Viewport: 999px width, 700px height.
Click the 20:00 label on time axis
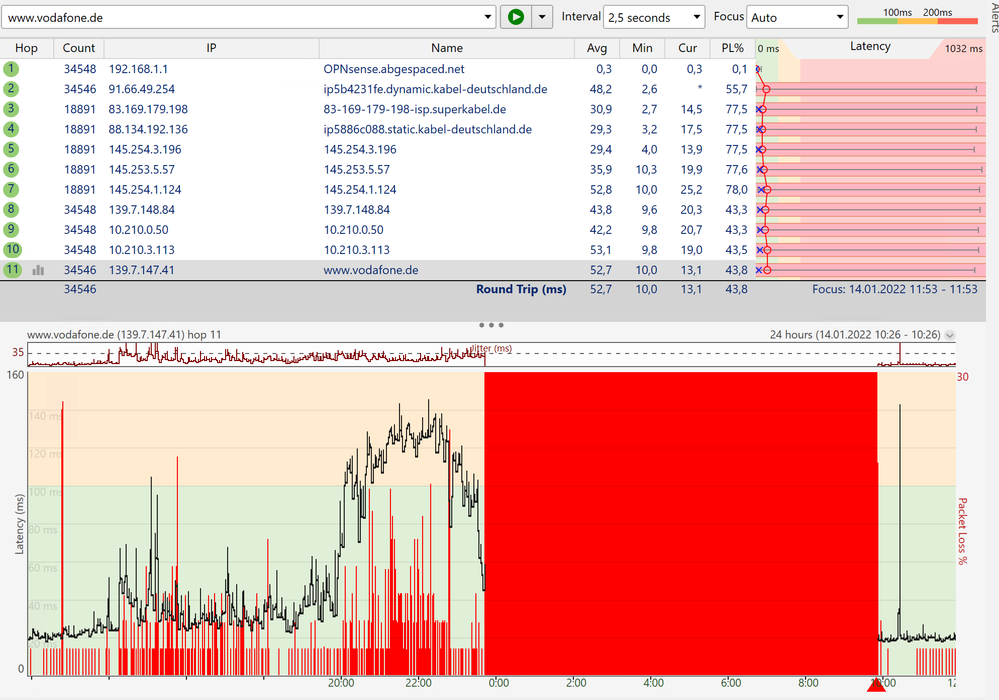point(341,683)
